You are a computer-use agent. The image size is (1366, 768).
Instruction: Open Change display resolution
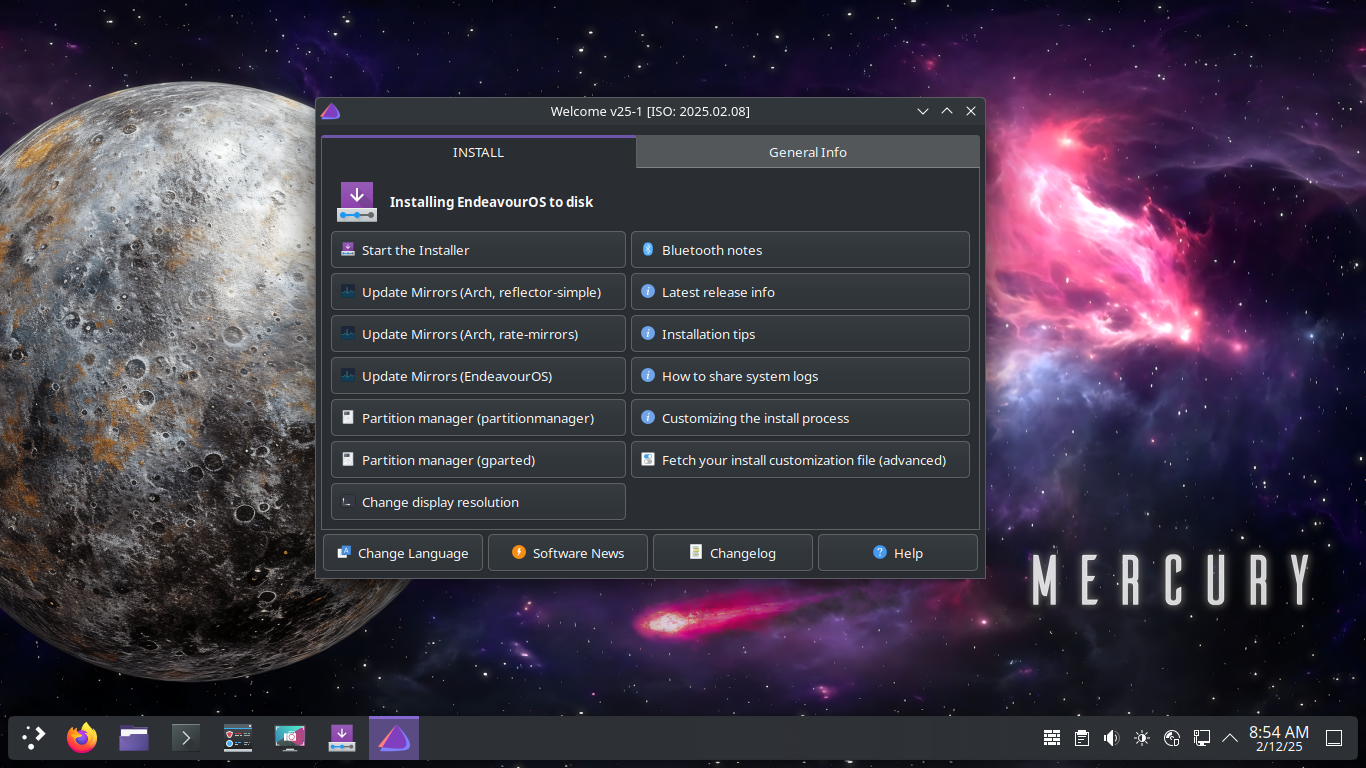[478, 502]
